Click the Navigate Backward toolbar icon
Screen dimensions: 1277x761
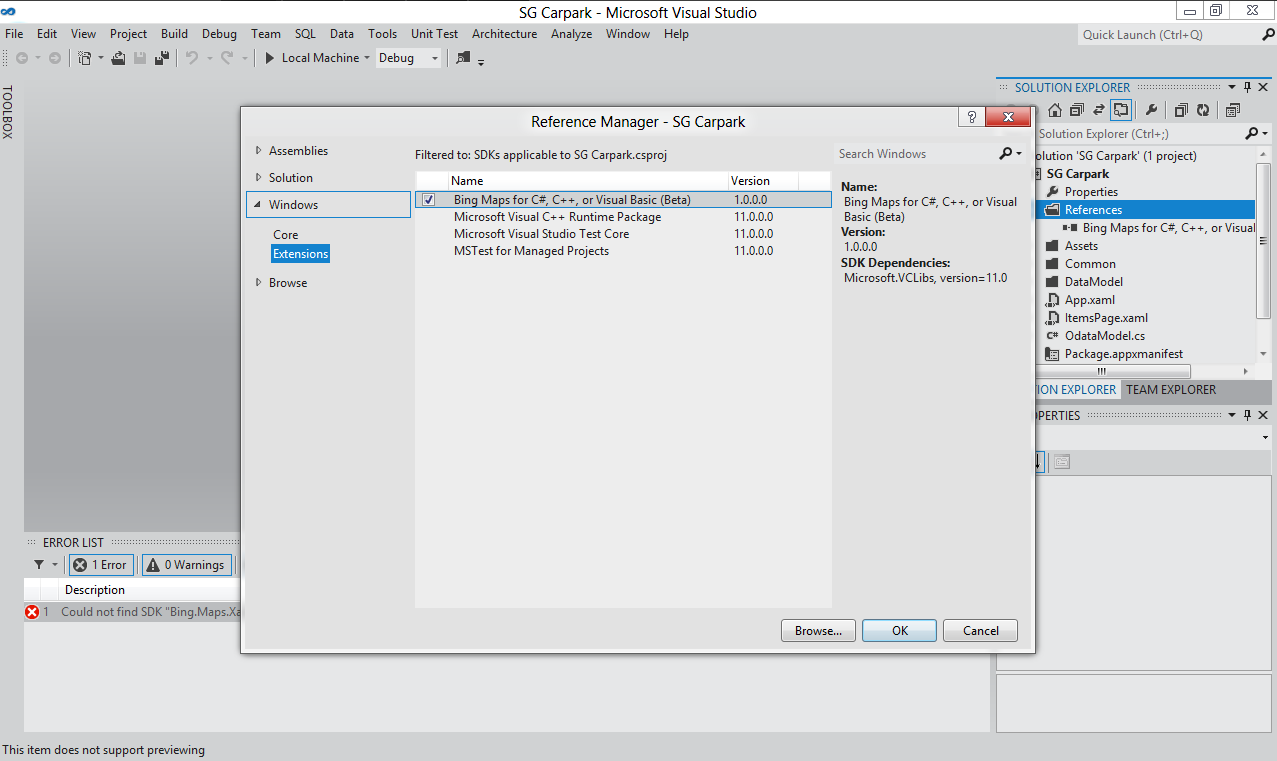click(x=22, y=58)
